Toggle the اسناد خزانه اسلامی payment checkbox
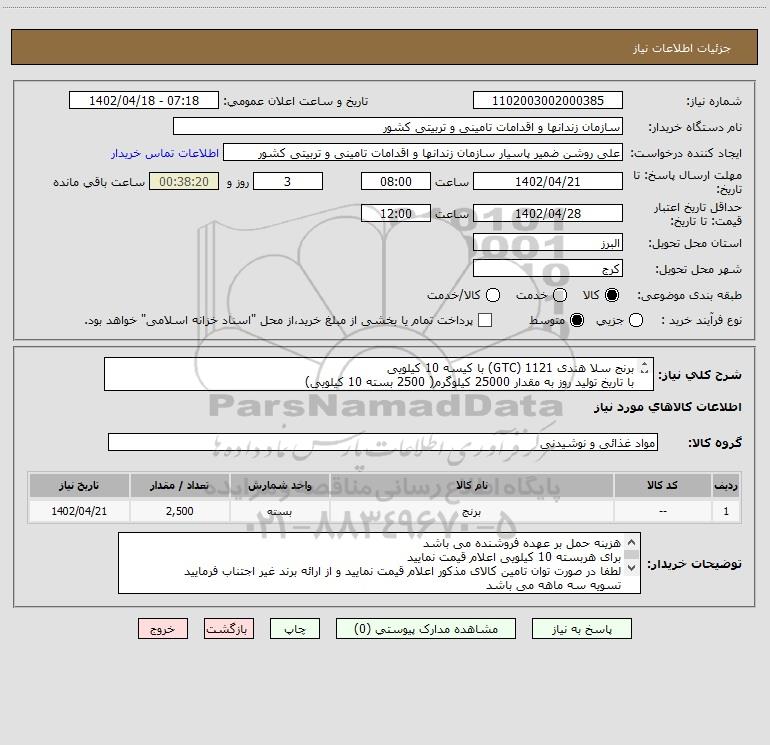Viewport: 770px width, 745px height. (x=485, y=320)
